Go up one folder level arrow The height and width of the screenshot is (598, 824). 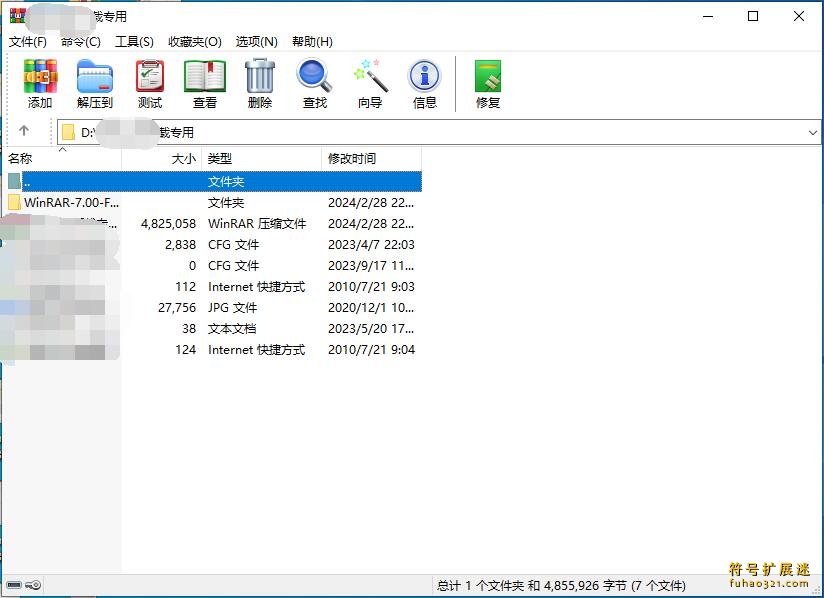[24, 130]
